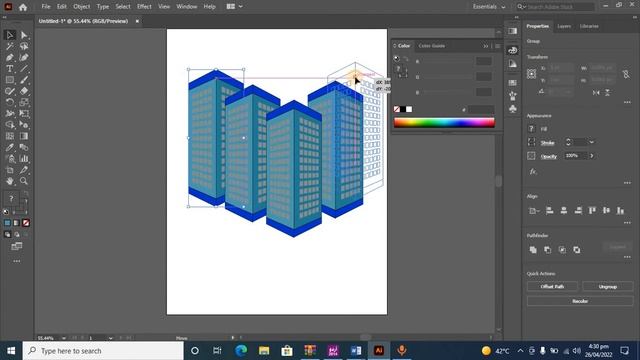The image size is (640, 360).
Task: Pick the Eyedropper tool
Action: tap(10, 147)
